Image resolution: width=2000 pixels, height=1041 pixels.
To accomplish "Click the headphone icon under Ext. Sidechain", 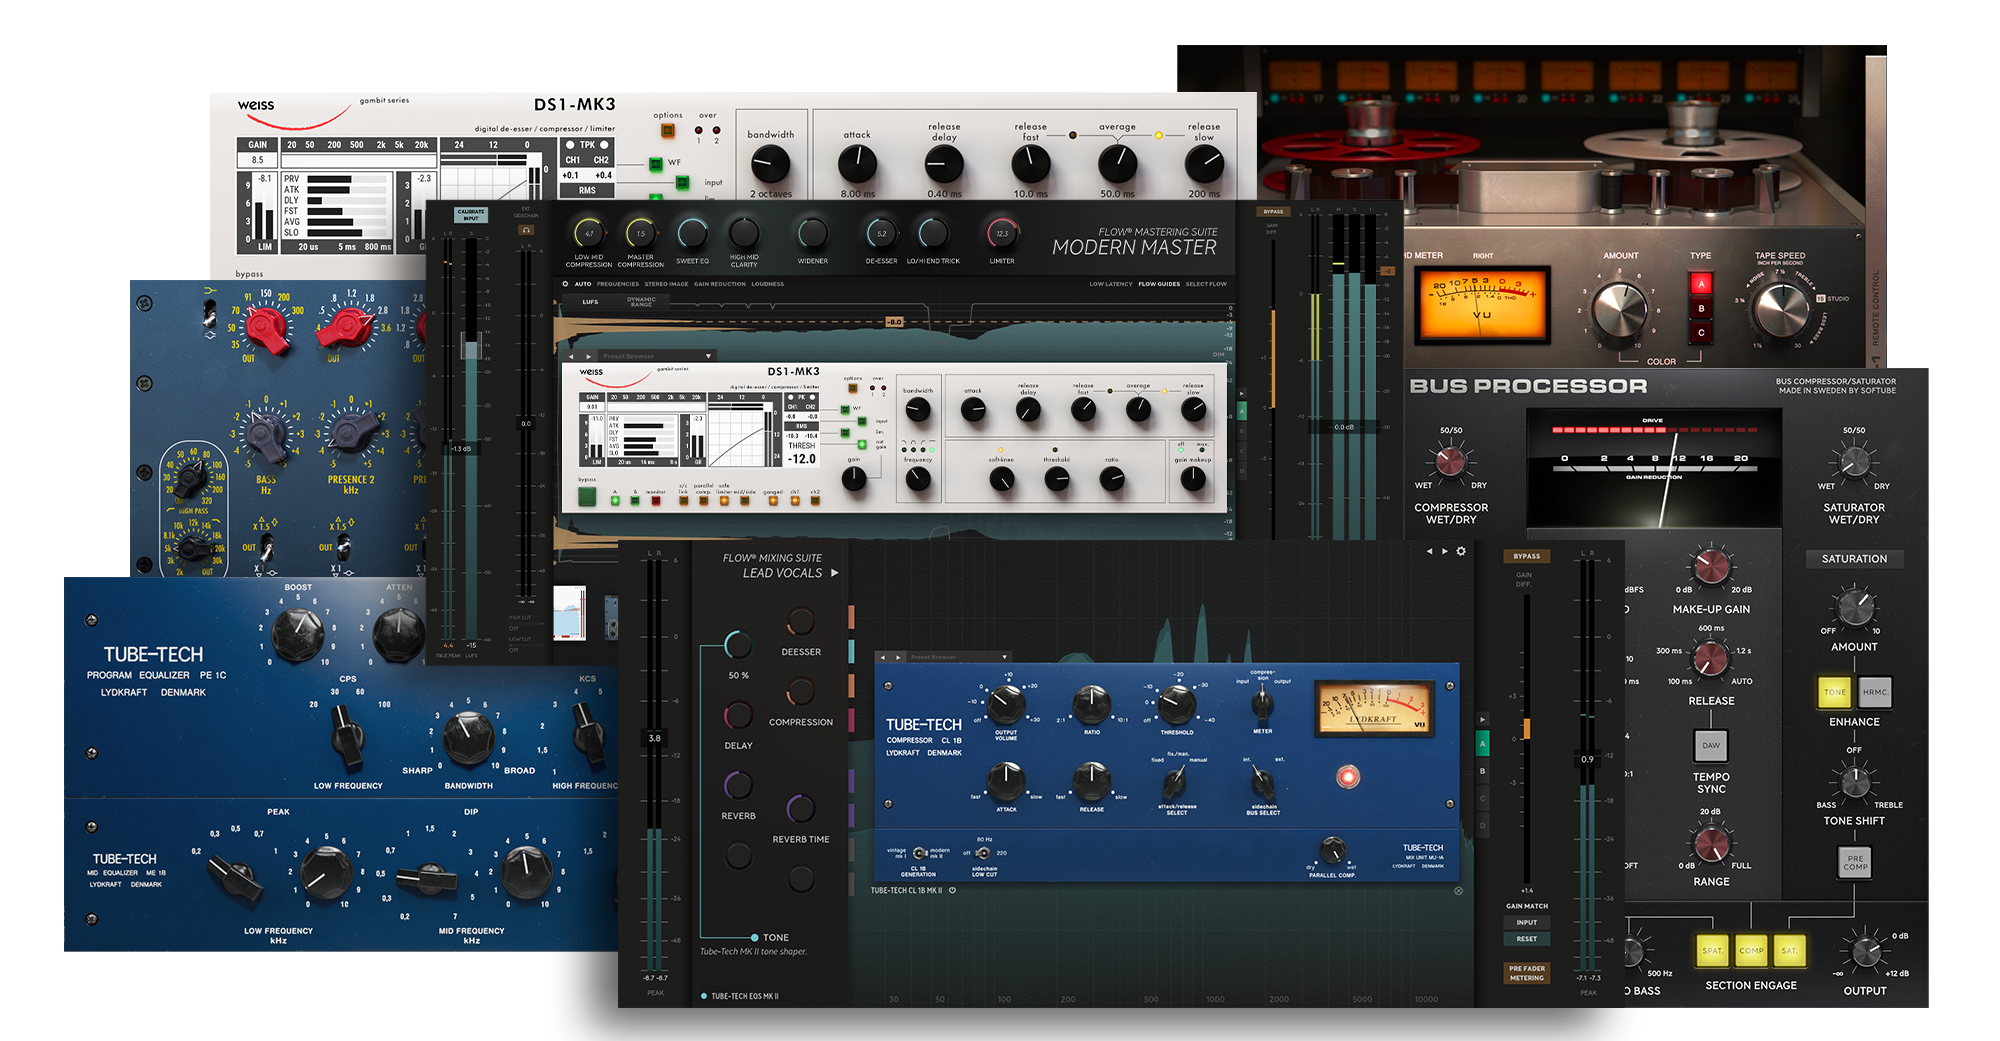I will [526, 230].
